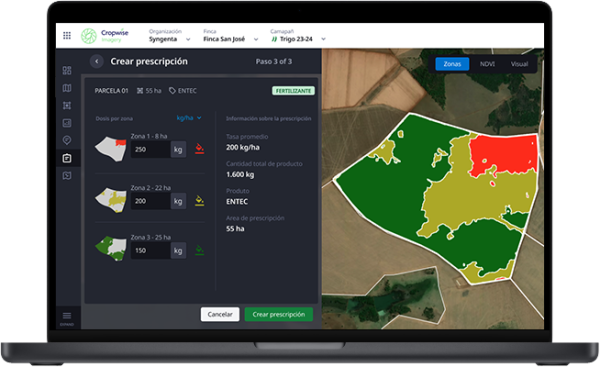Click the wheat icon beside Trigo 23-24
The image size is (600, 367).
274,39
